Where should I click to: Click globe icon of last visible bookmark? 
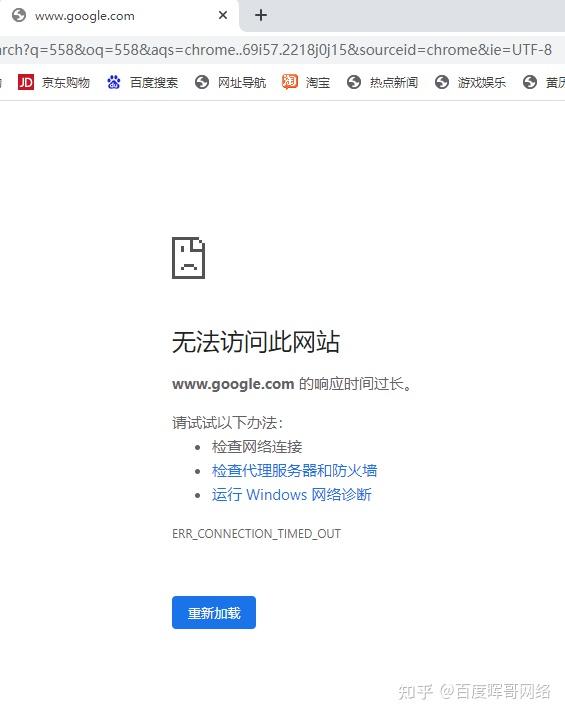pyautogui.click(x=530, y=82)
